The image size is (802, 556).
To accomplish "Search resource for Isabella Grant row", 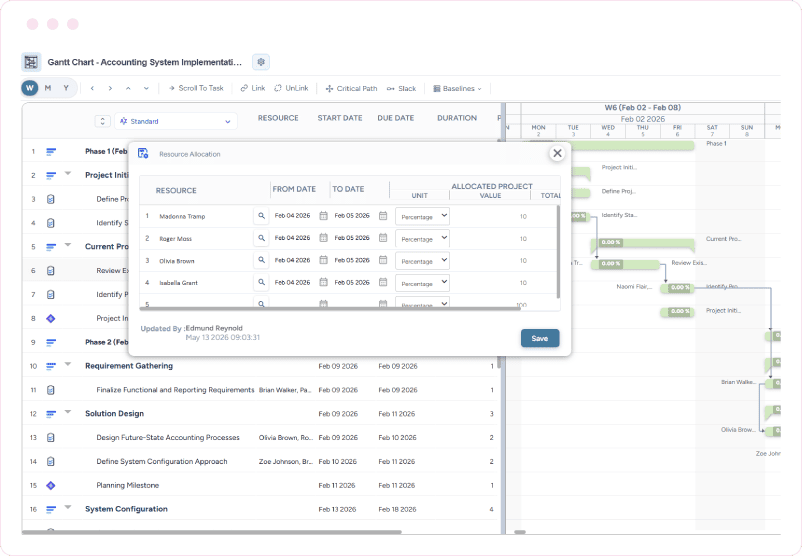I will tap(261, 282).
